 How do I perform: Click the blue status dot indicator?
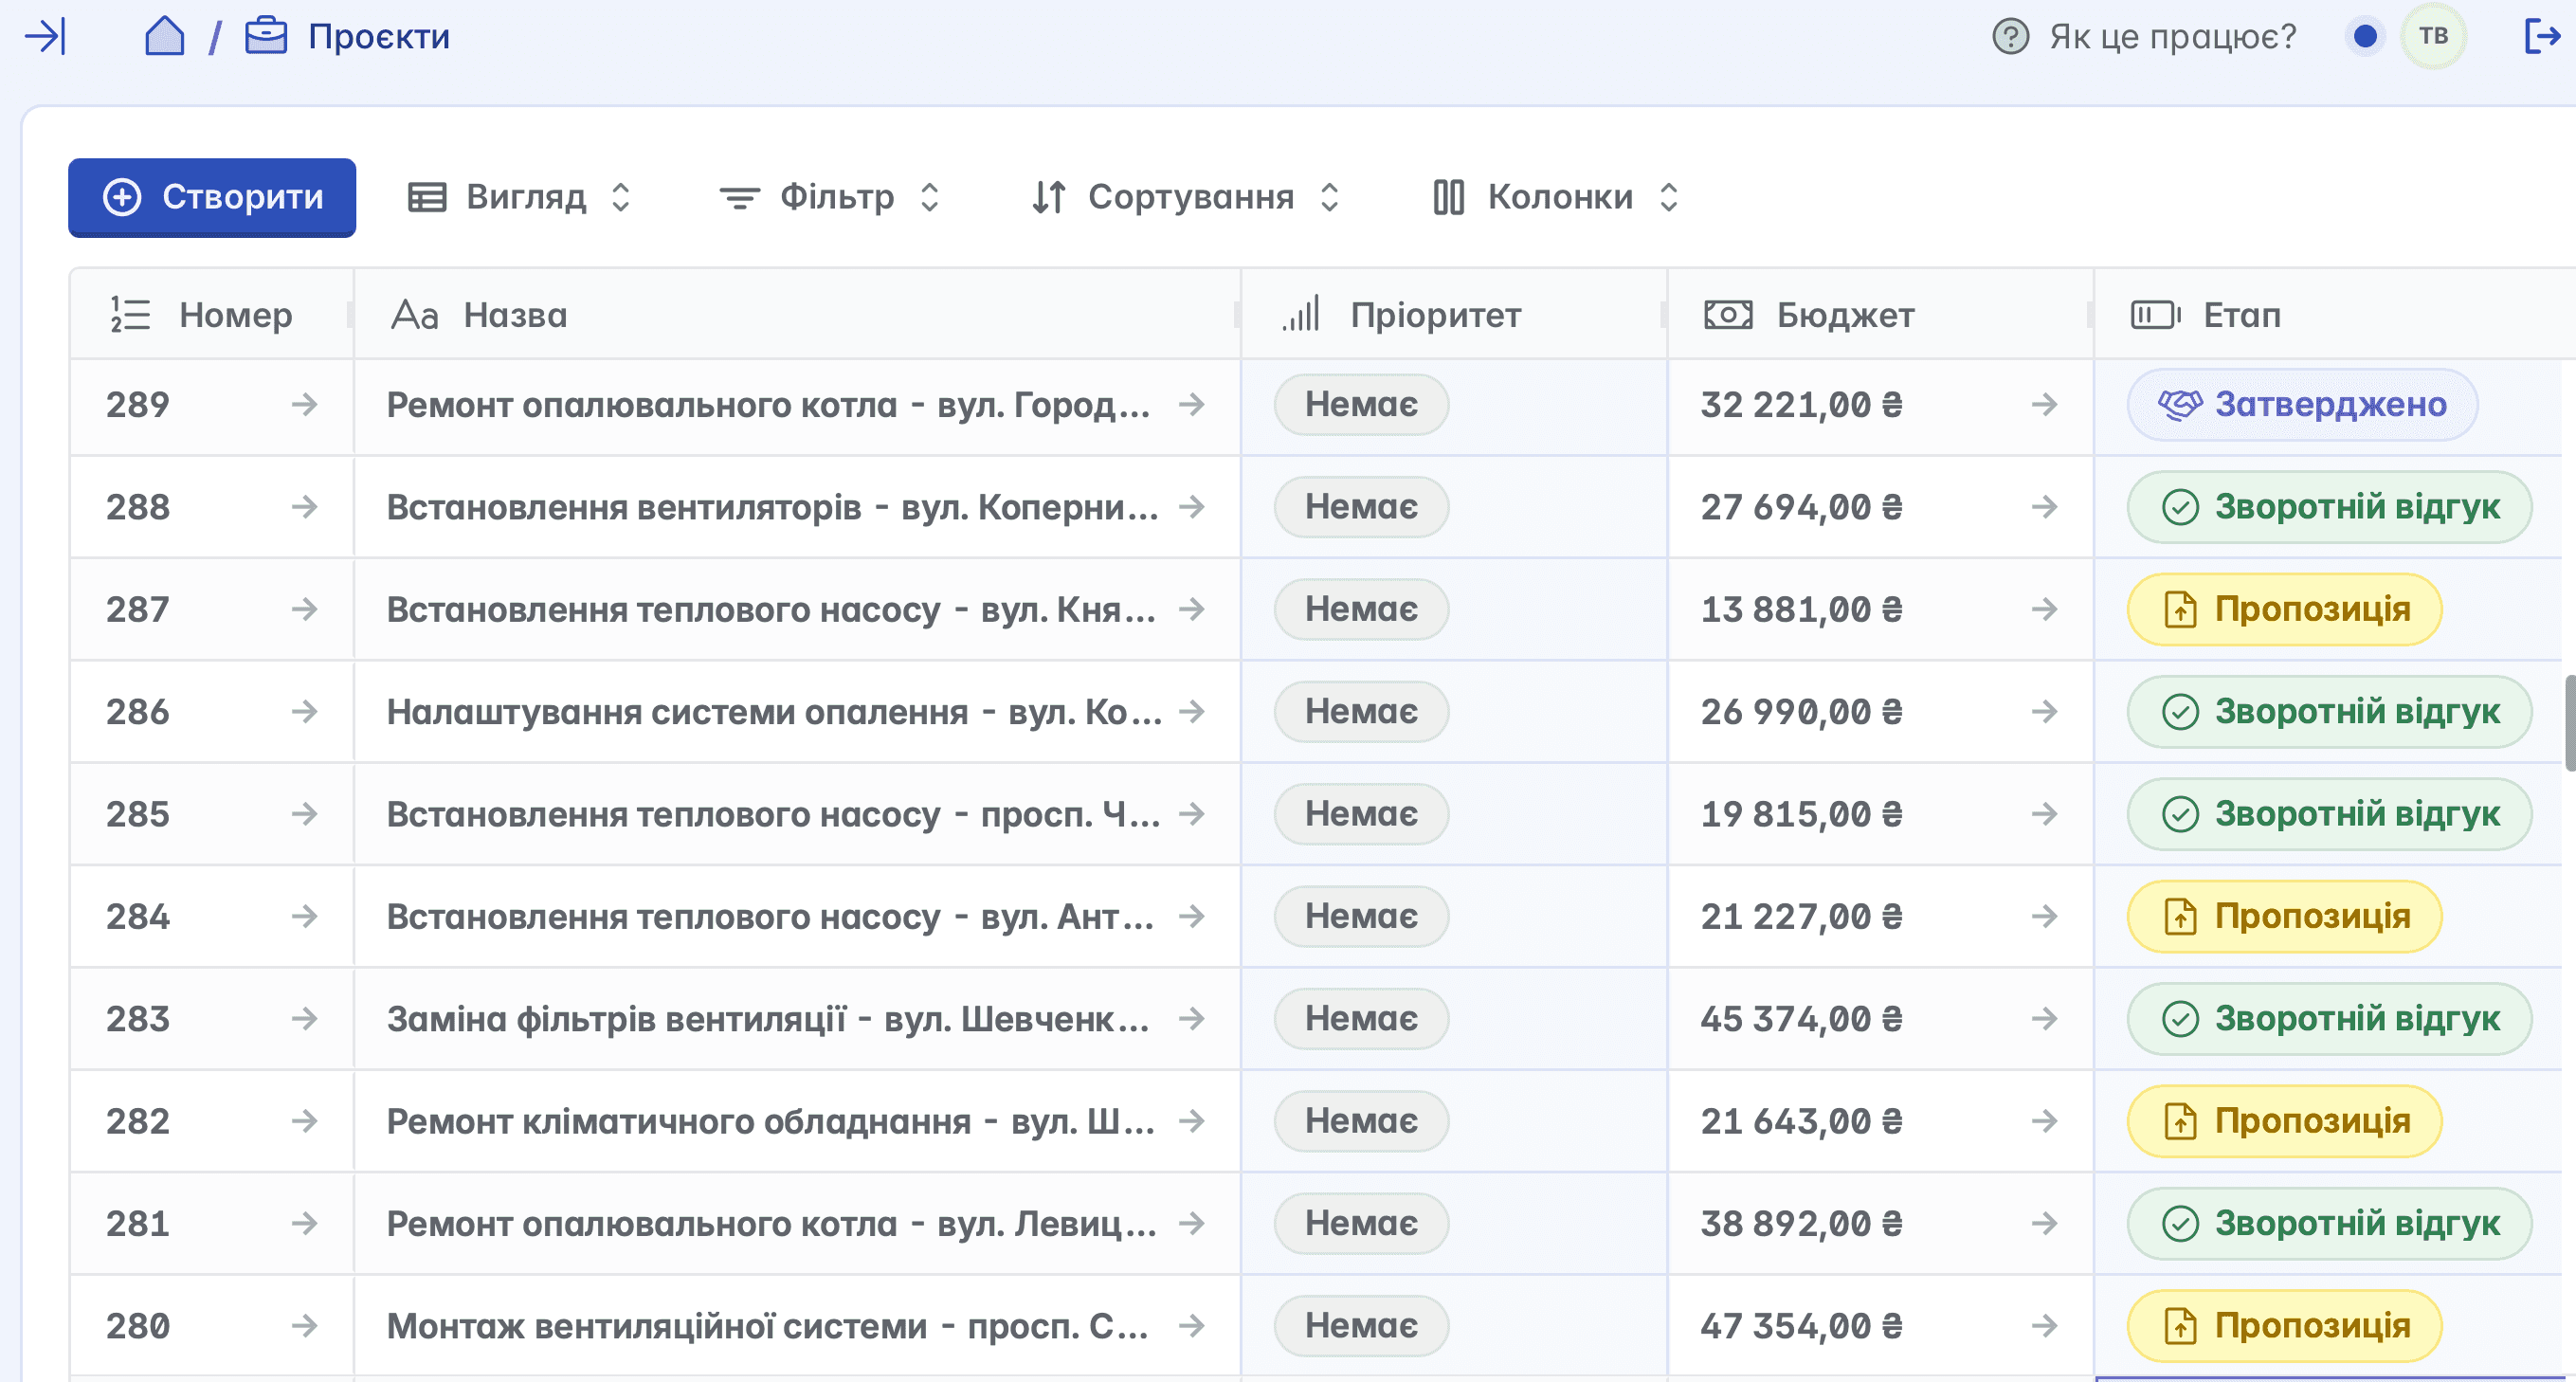(2365, 36)
